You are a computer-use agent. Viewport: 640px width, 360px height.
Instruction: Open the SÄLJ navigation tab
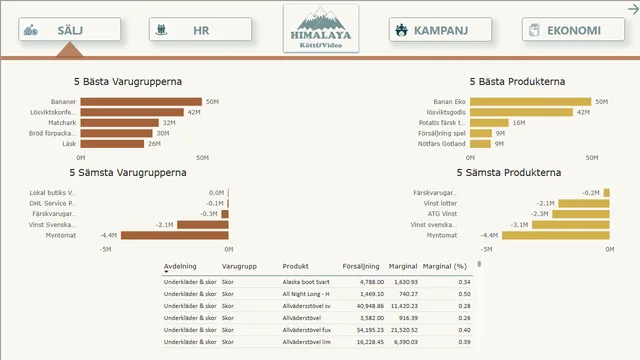click(x=69, y=29)
